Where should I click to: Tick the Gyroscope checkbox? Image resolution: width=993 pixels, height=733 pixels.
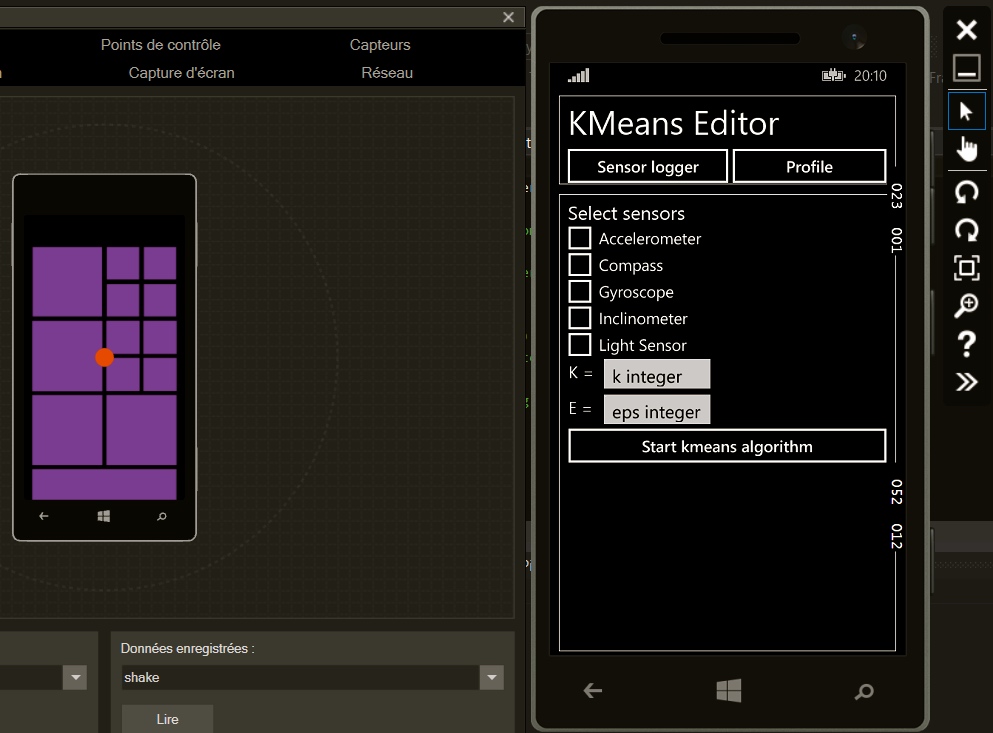point(580,292)
